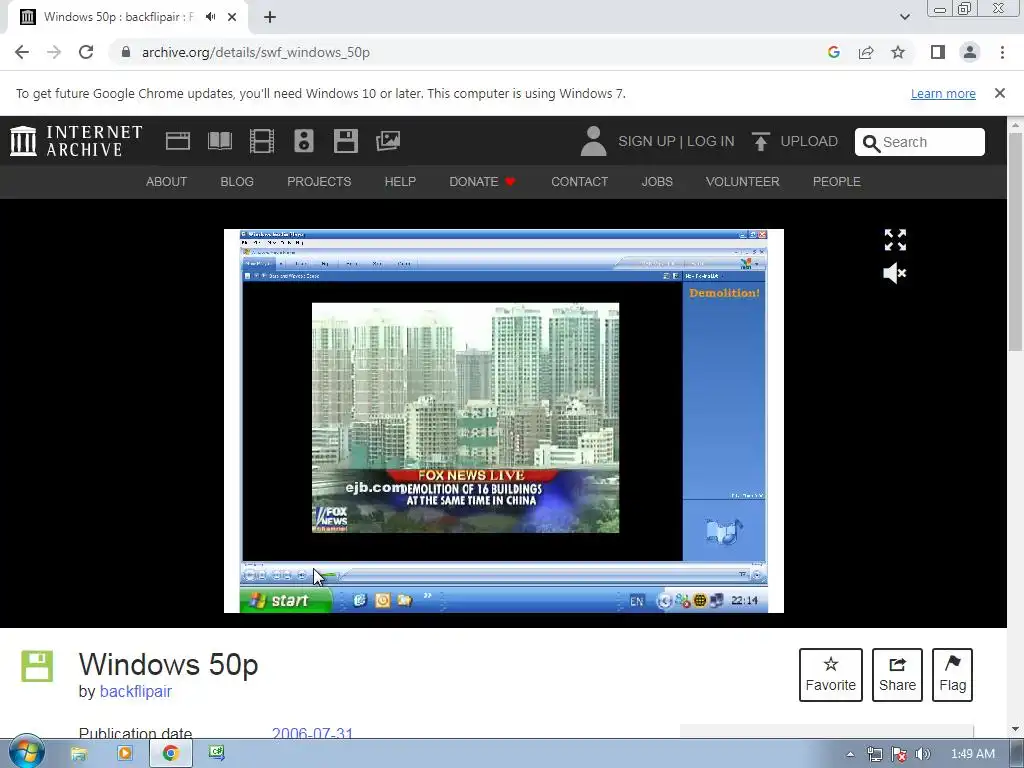Open the Chrome profile avatar
Viewport: 1024px width, 768px height.
tap(970, 52)
